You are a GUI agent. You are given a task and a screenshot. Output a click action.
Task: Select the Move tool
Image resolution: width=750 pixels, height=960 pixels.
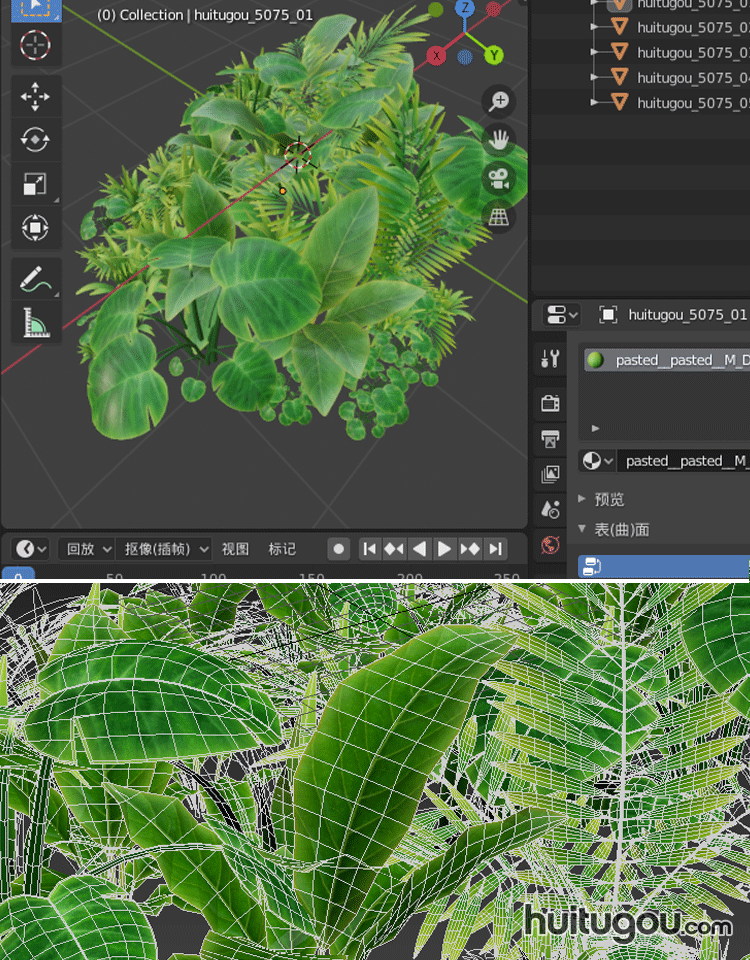pos(35,97)
